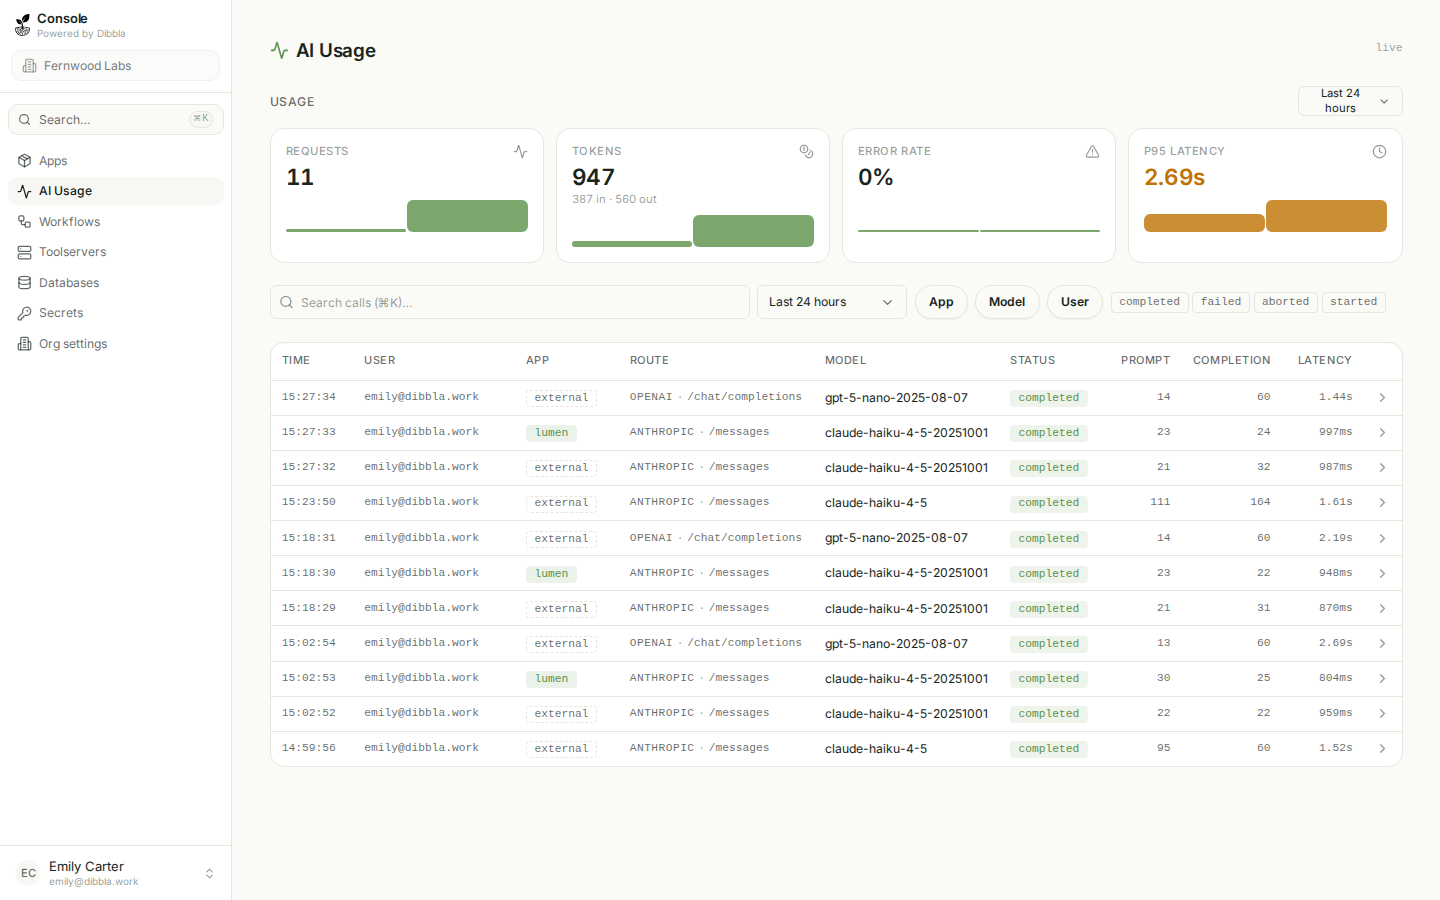Image resolution: width=1440 pixels, height=900 pixels.
Task: Click the orange P95 Latency chart bar
Action: (x=1326, y=216)
